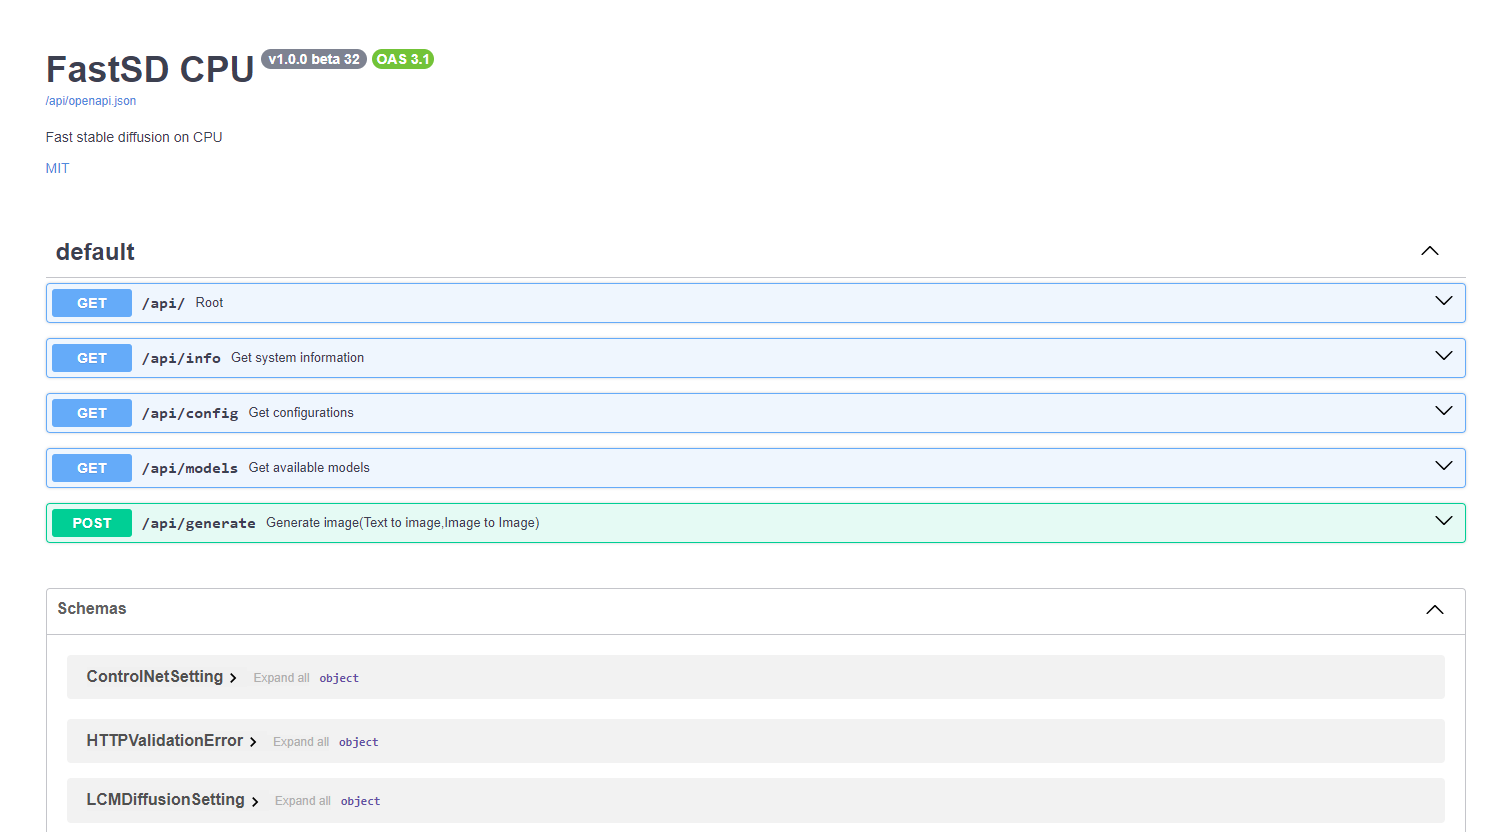The height and width of the screenshot is (832, 1501).
Task: Expand the /api/models endpoint row
Action: (x=1443, y=465)
